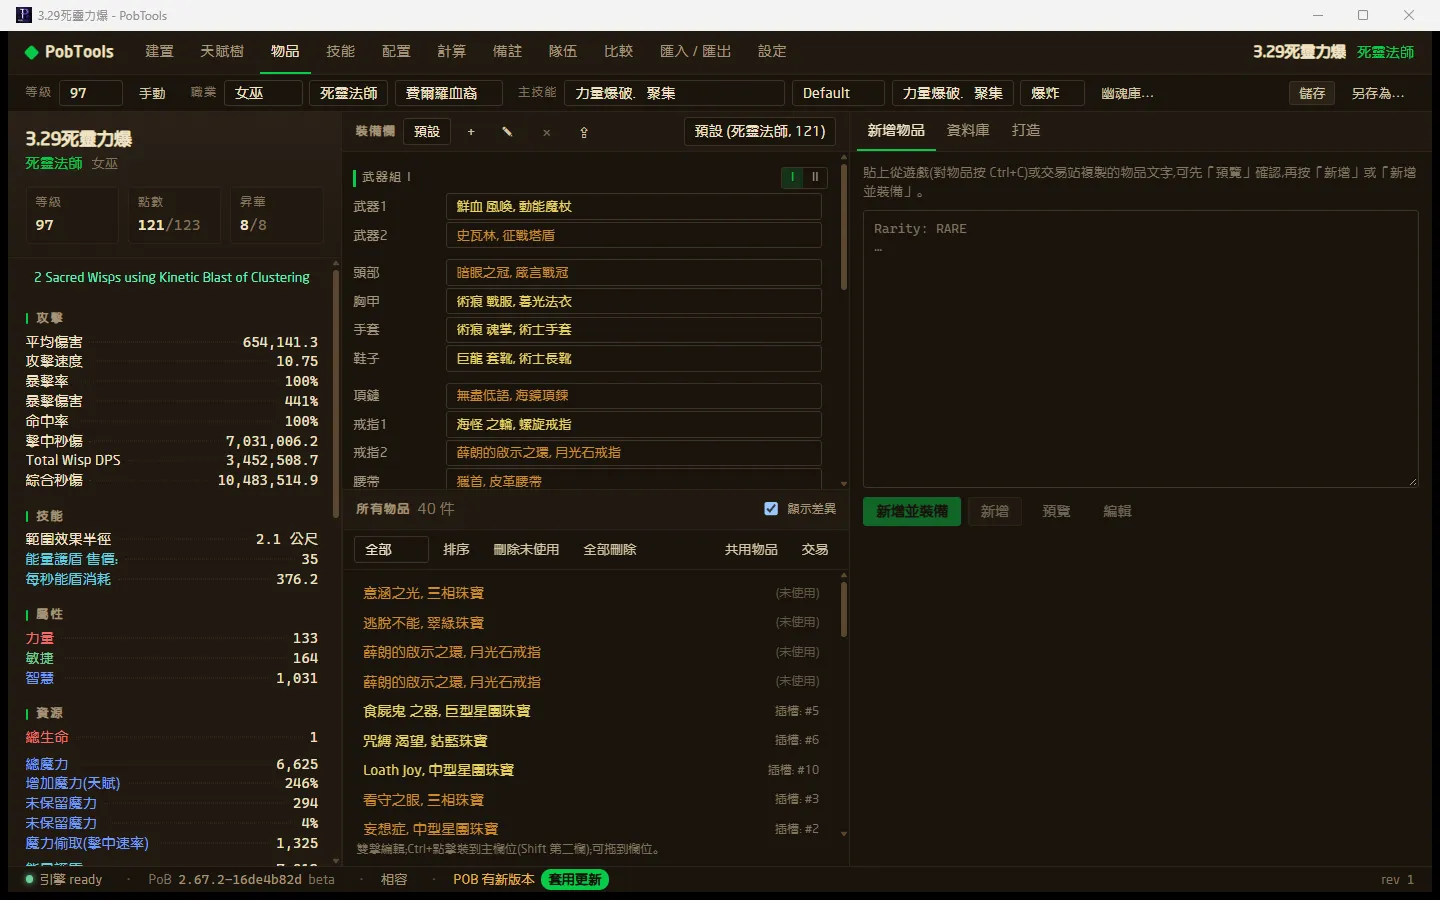The width and height of the screenshot is (1440, 900).
Task: Switch to the 配置 tab
Action: coord(396,52)
